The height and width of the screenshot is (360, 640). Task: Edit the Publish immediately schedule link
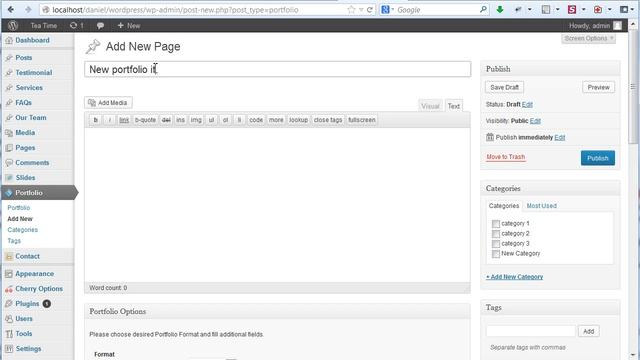pos(560,138)
